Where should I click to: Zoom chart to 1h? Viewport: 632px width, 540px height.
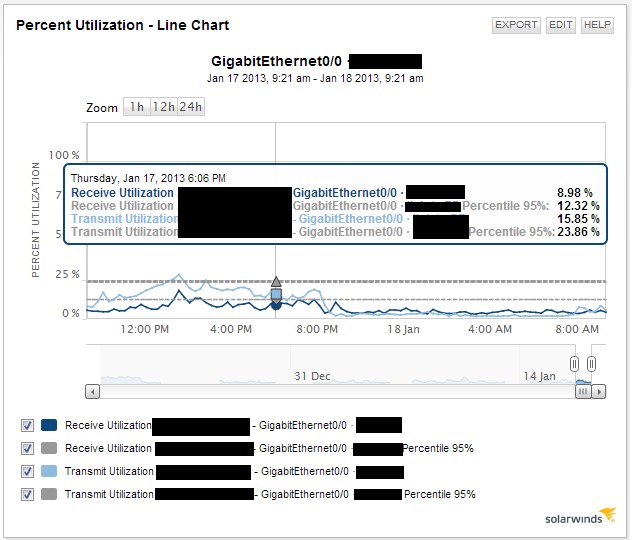click(137, 107)
